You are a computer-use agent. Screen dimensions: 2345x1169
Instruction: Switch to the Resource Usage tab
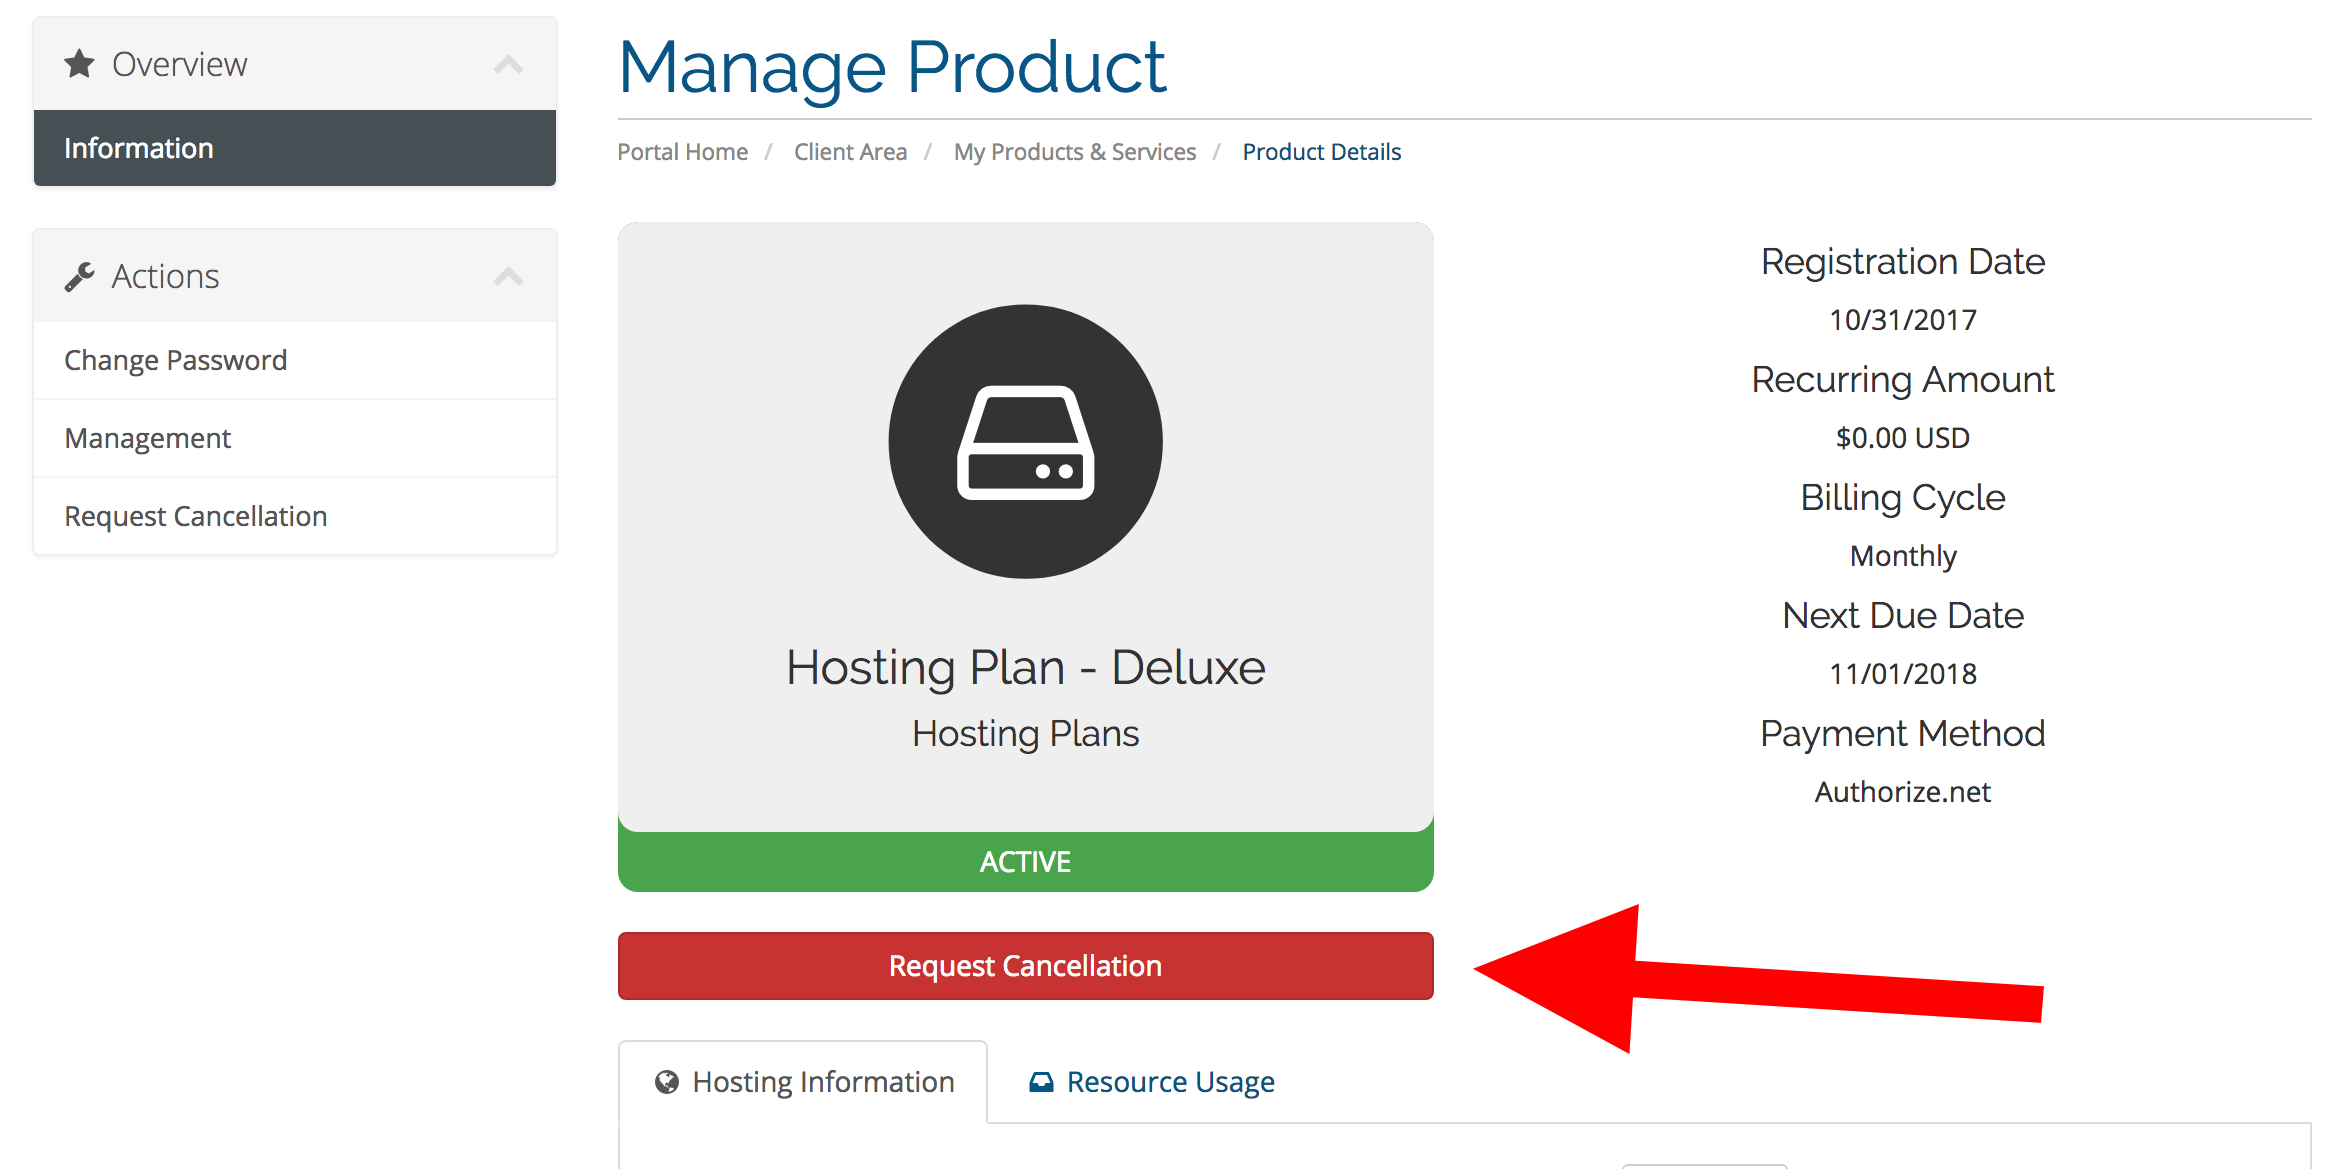point(1151,1082)
